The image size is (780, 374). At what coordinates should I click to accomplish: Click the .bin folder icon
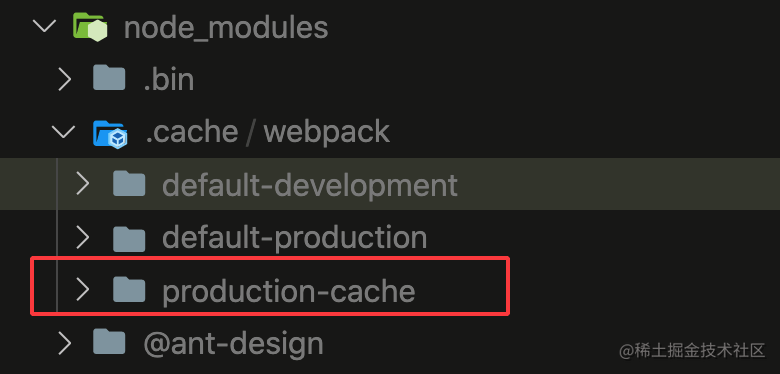tap(109, 78)
